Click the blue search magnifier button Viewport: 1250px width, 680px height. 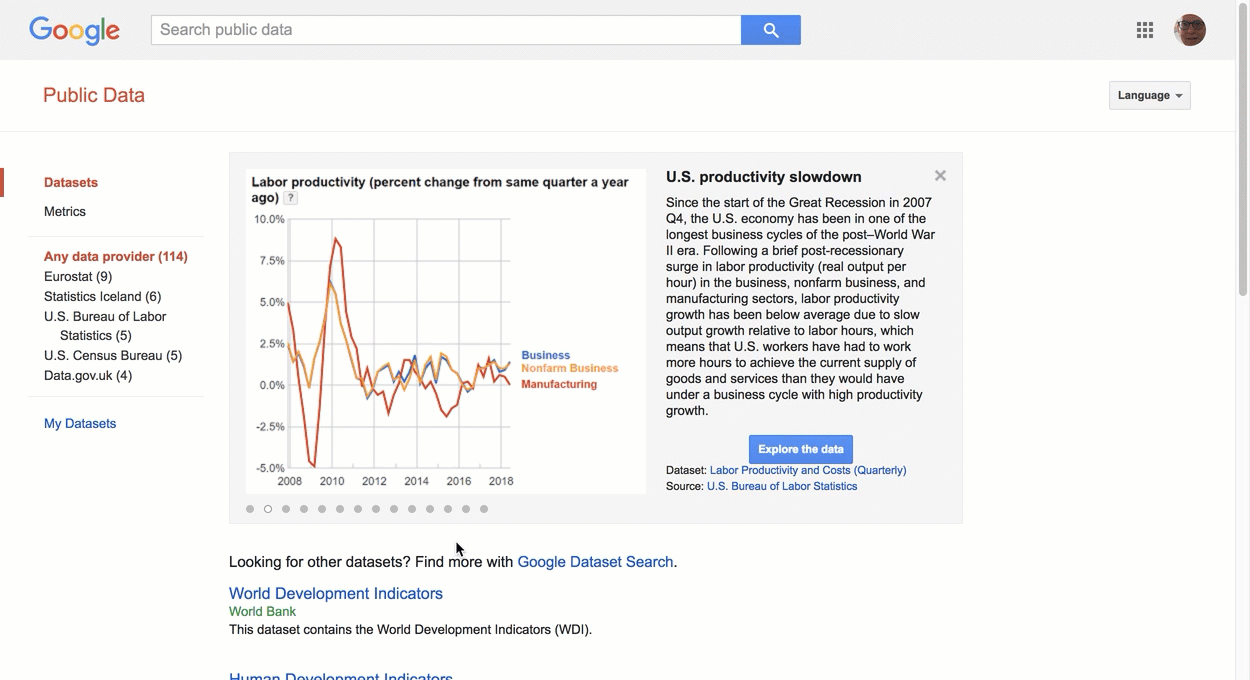point(770,30)
